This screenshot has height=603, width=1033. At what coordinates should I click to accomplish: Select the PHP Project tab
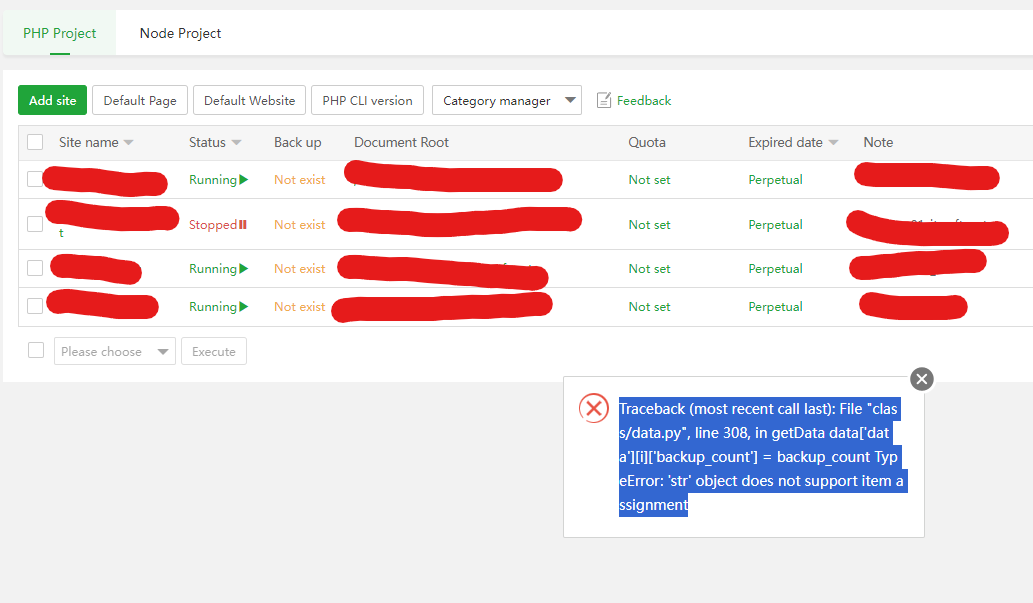coord(58,33)
